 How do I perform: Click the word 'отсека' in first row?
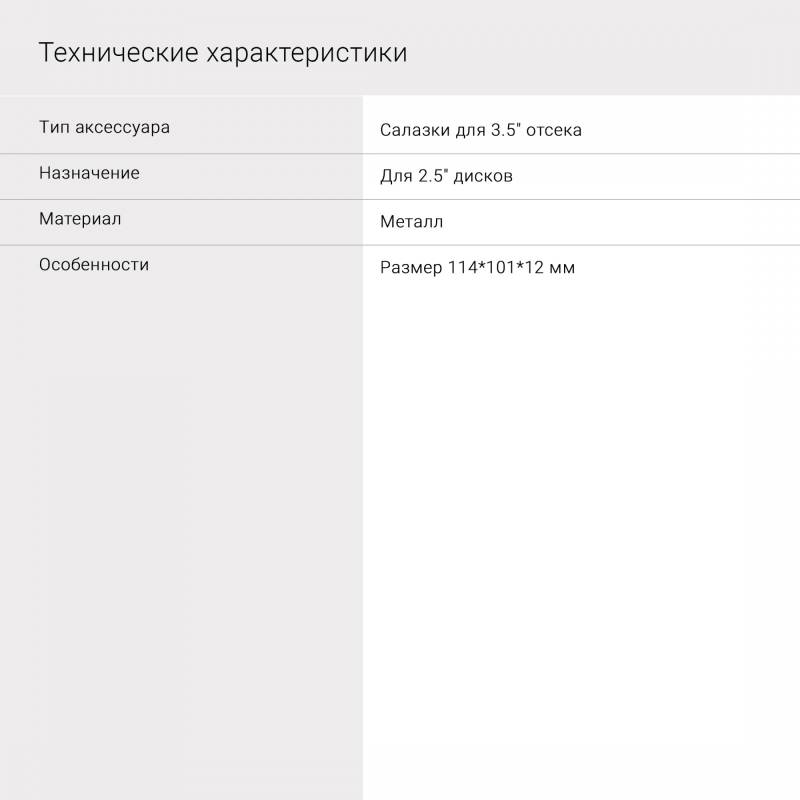click(554, 130)
